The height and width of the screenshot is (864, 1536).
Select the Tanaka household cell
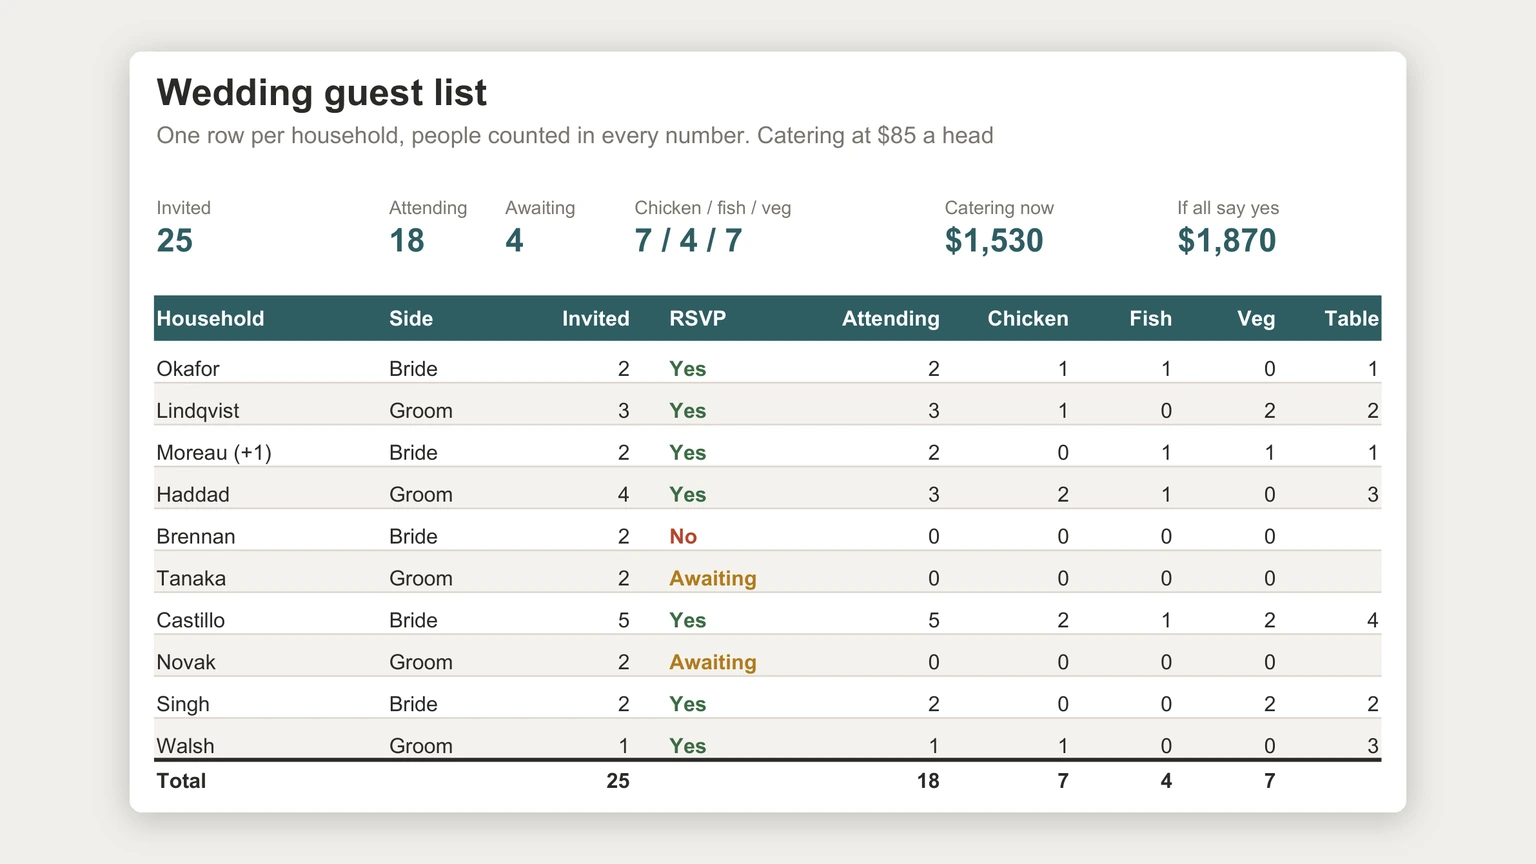point(191,578)
